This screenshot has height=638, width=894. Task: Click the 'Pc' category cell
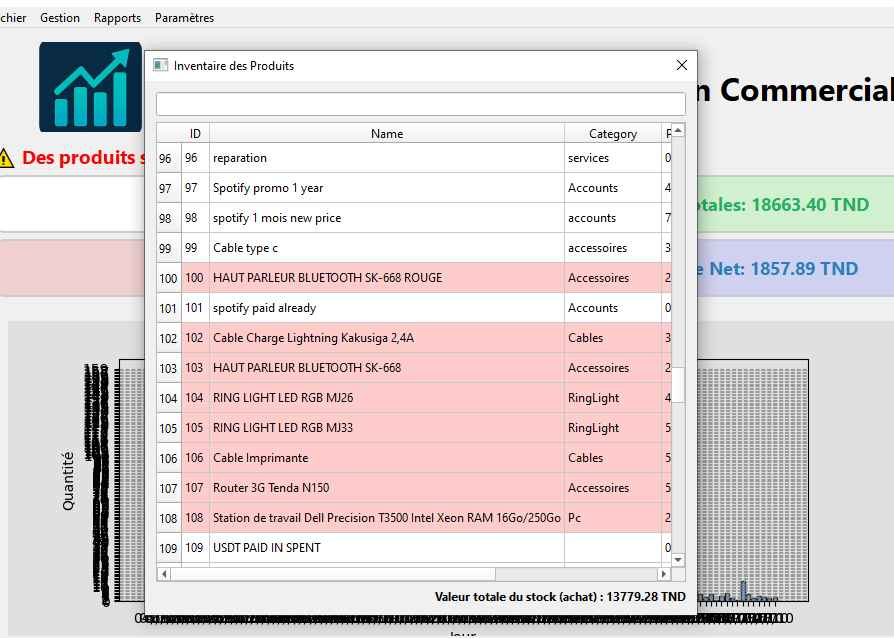click(613, 518)
